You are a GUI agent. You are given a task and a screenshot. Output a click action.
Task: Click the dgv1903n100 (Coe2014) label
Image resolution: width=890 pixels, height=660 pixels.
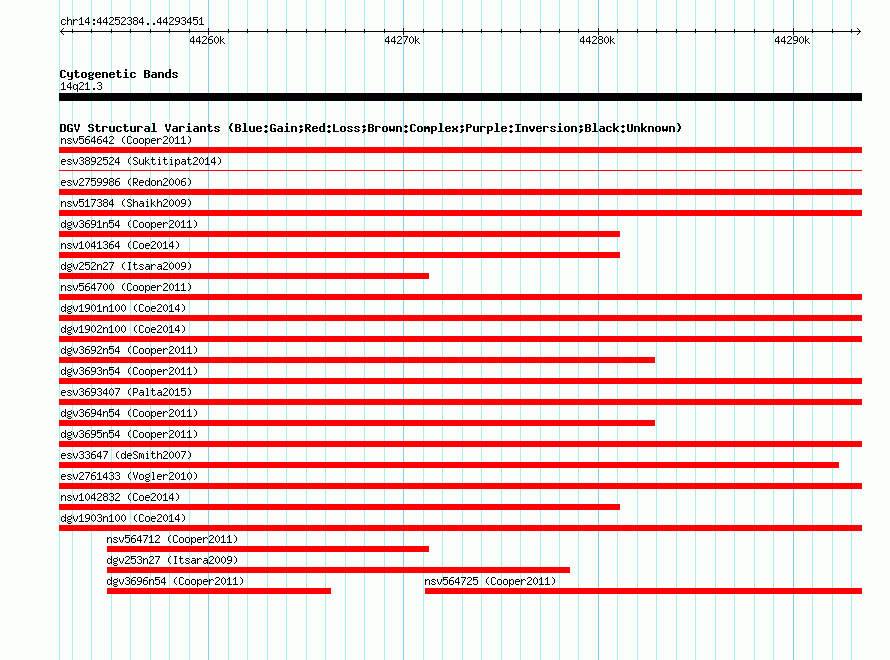[x=123, y=518]
